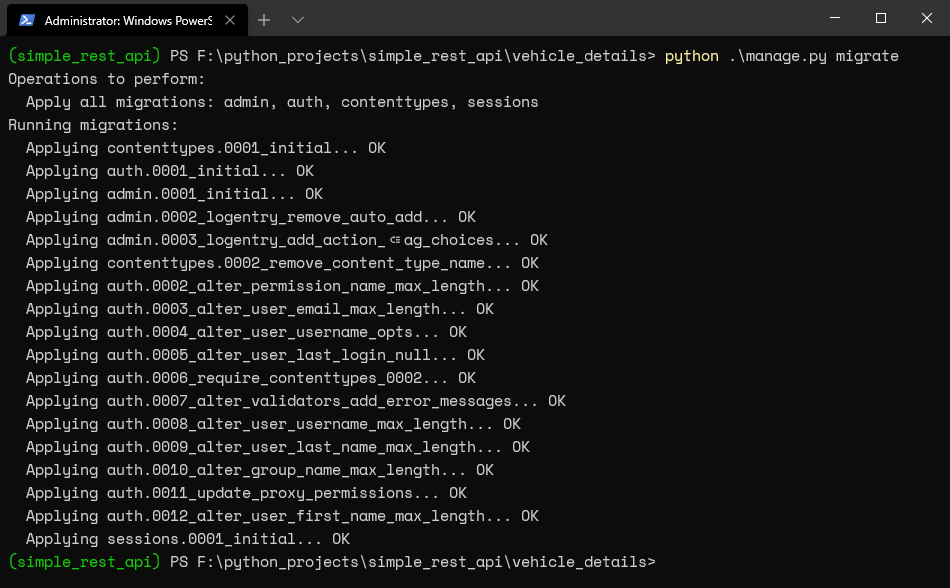Screen dimensions: 950x588
Task: Close the Administrator: Windows PowerShell tab
Action: 230,20
